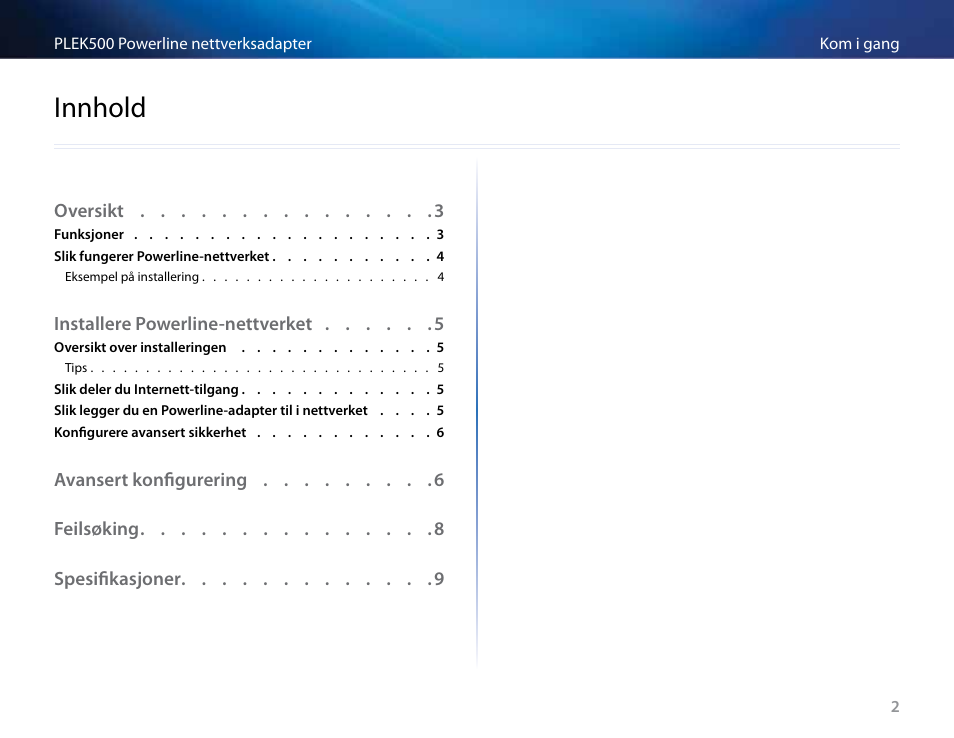Go to Eksempel på installering subsection

click(x=254, y=277)
